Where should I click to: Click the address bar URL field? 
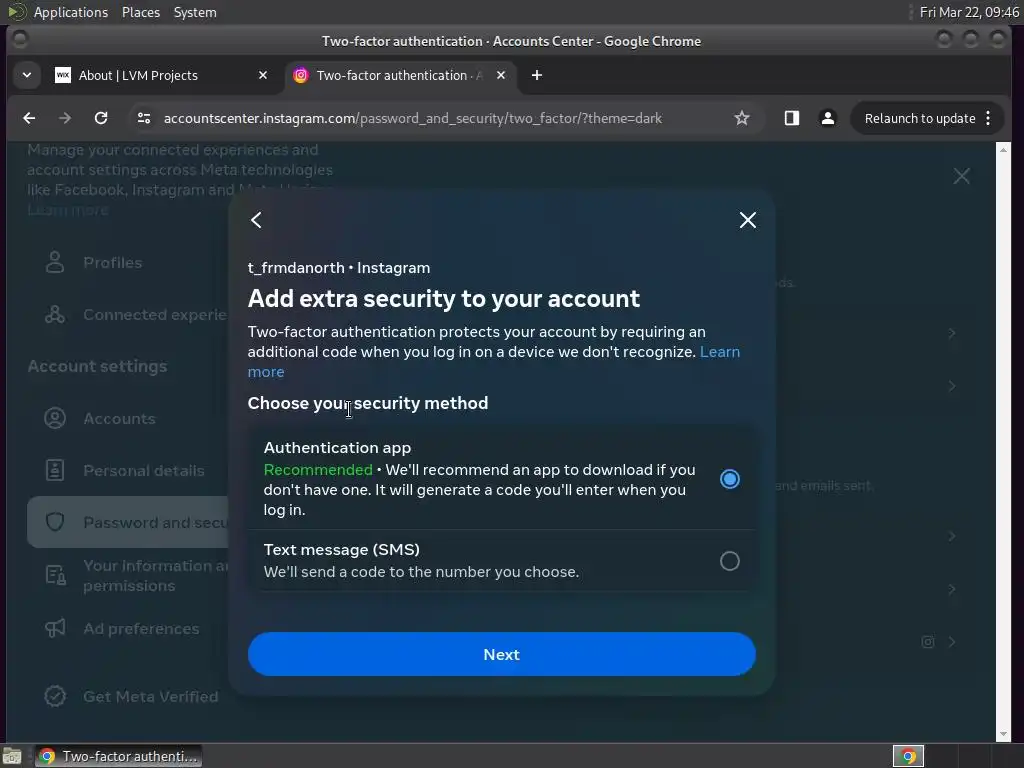413,118
